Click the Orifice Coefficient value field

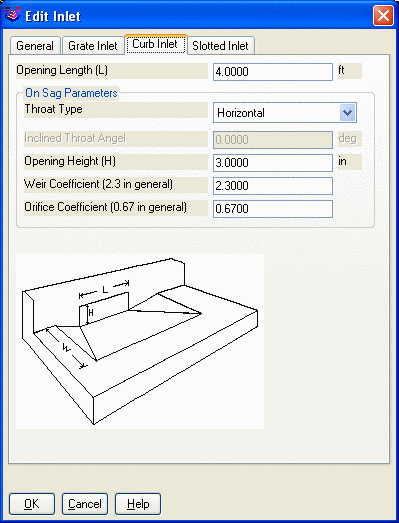coord(273,209)
